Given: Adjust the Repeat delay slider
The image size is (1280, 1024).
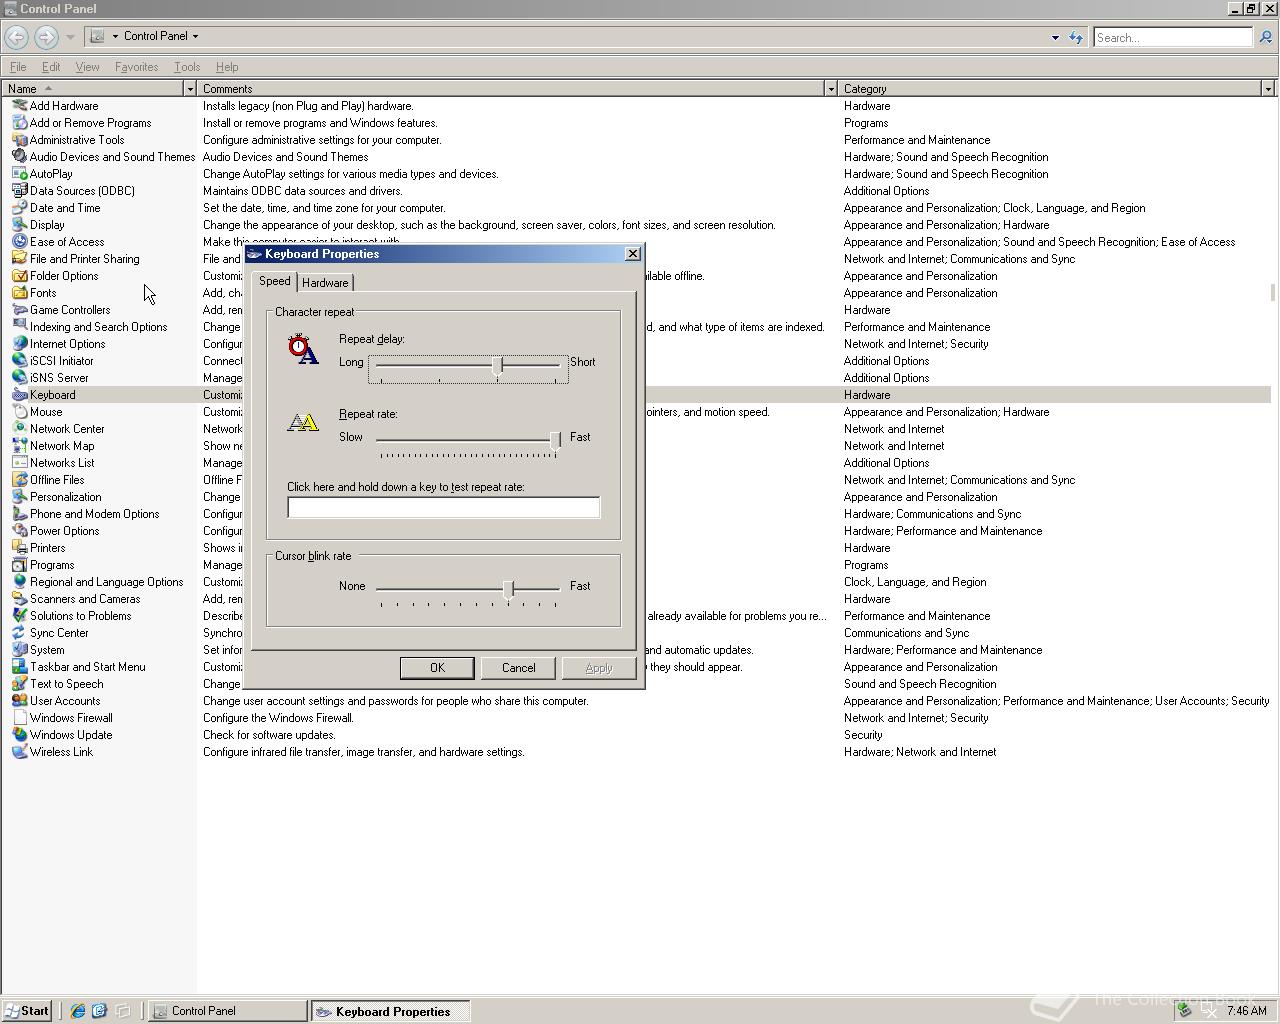Looking at the screenshot, I should pyautogui.click(x=497, y=366).
